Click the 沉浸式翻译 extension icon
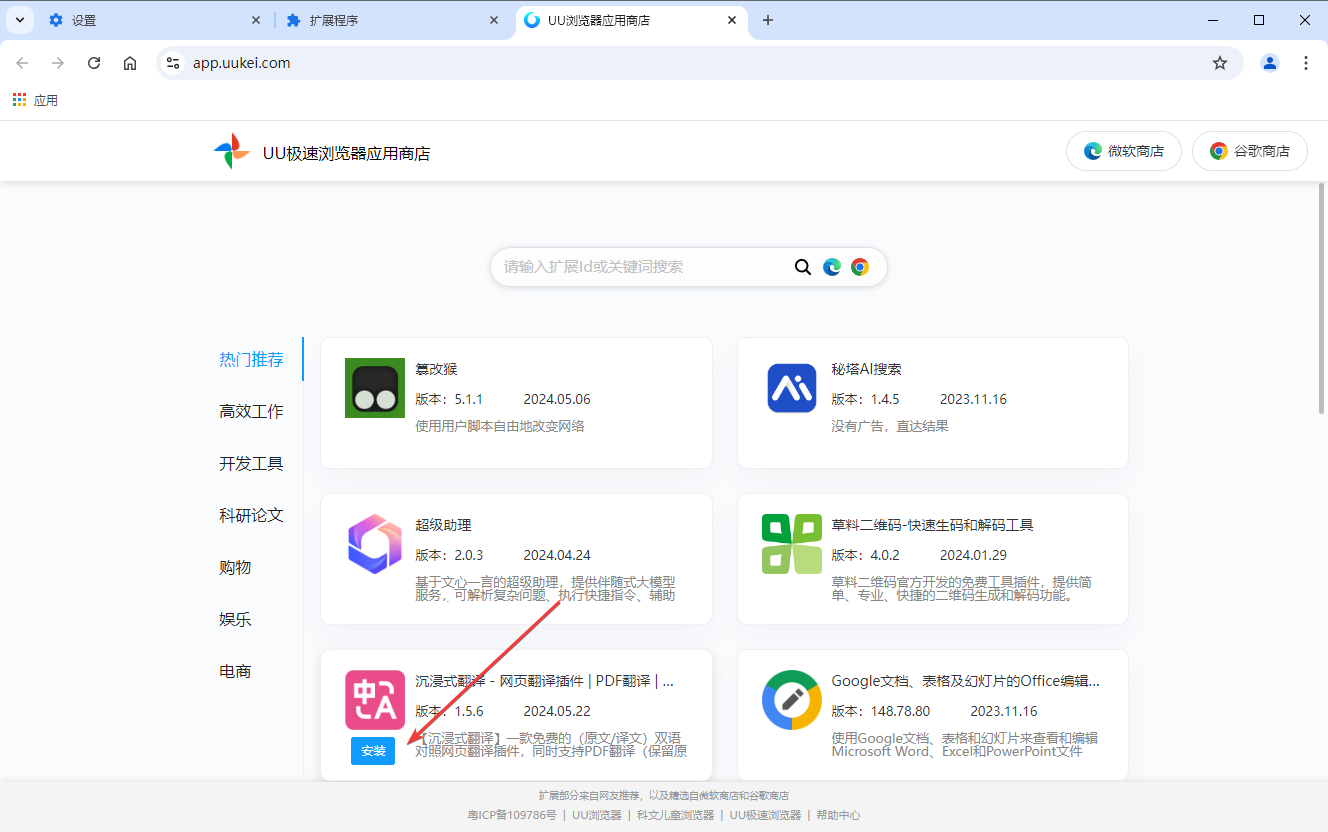 pyautogui.click(x=374, y=700)
